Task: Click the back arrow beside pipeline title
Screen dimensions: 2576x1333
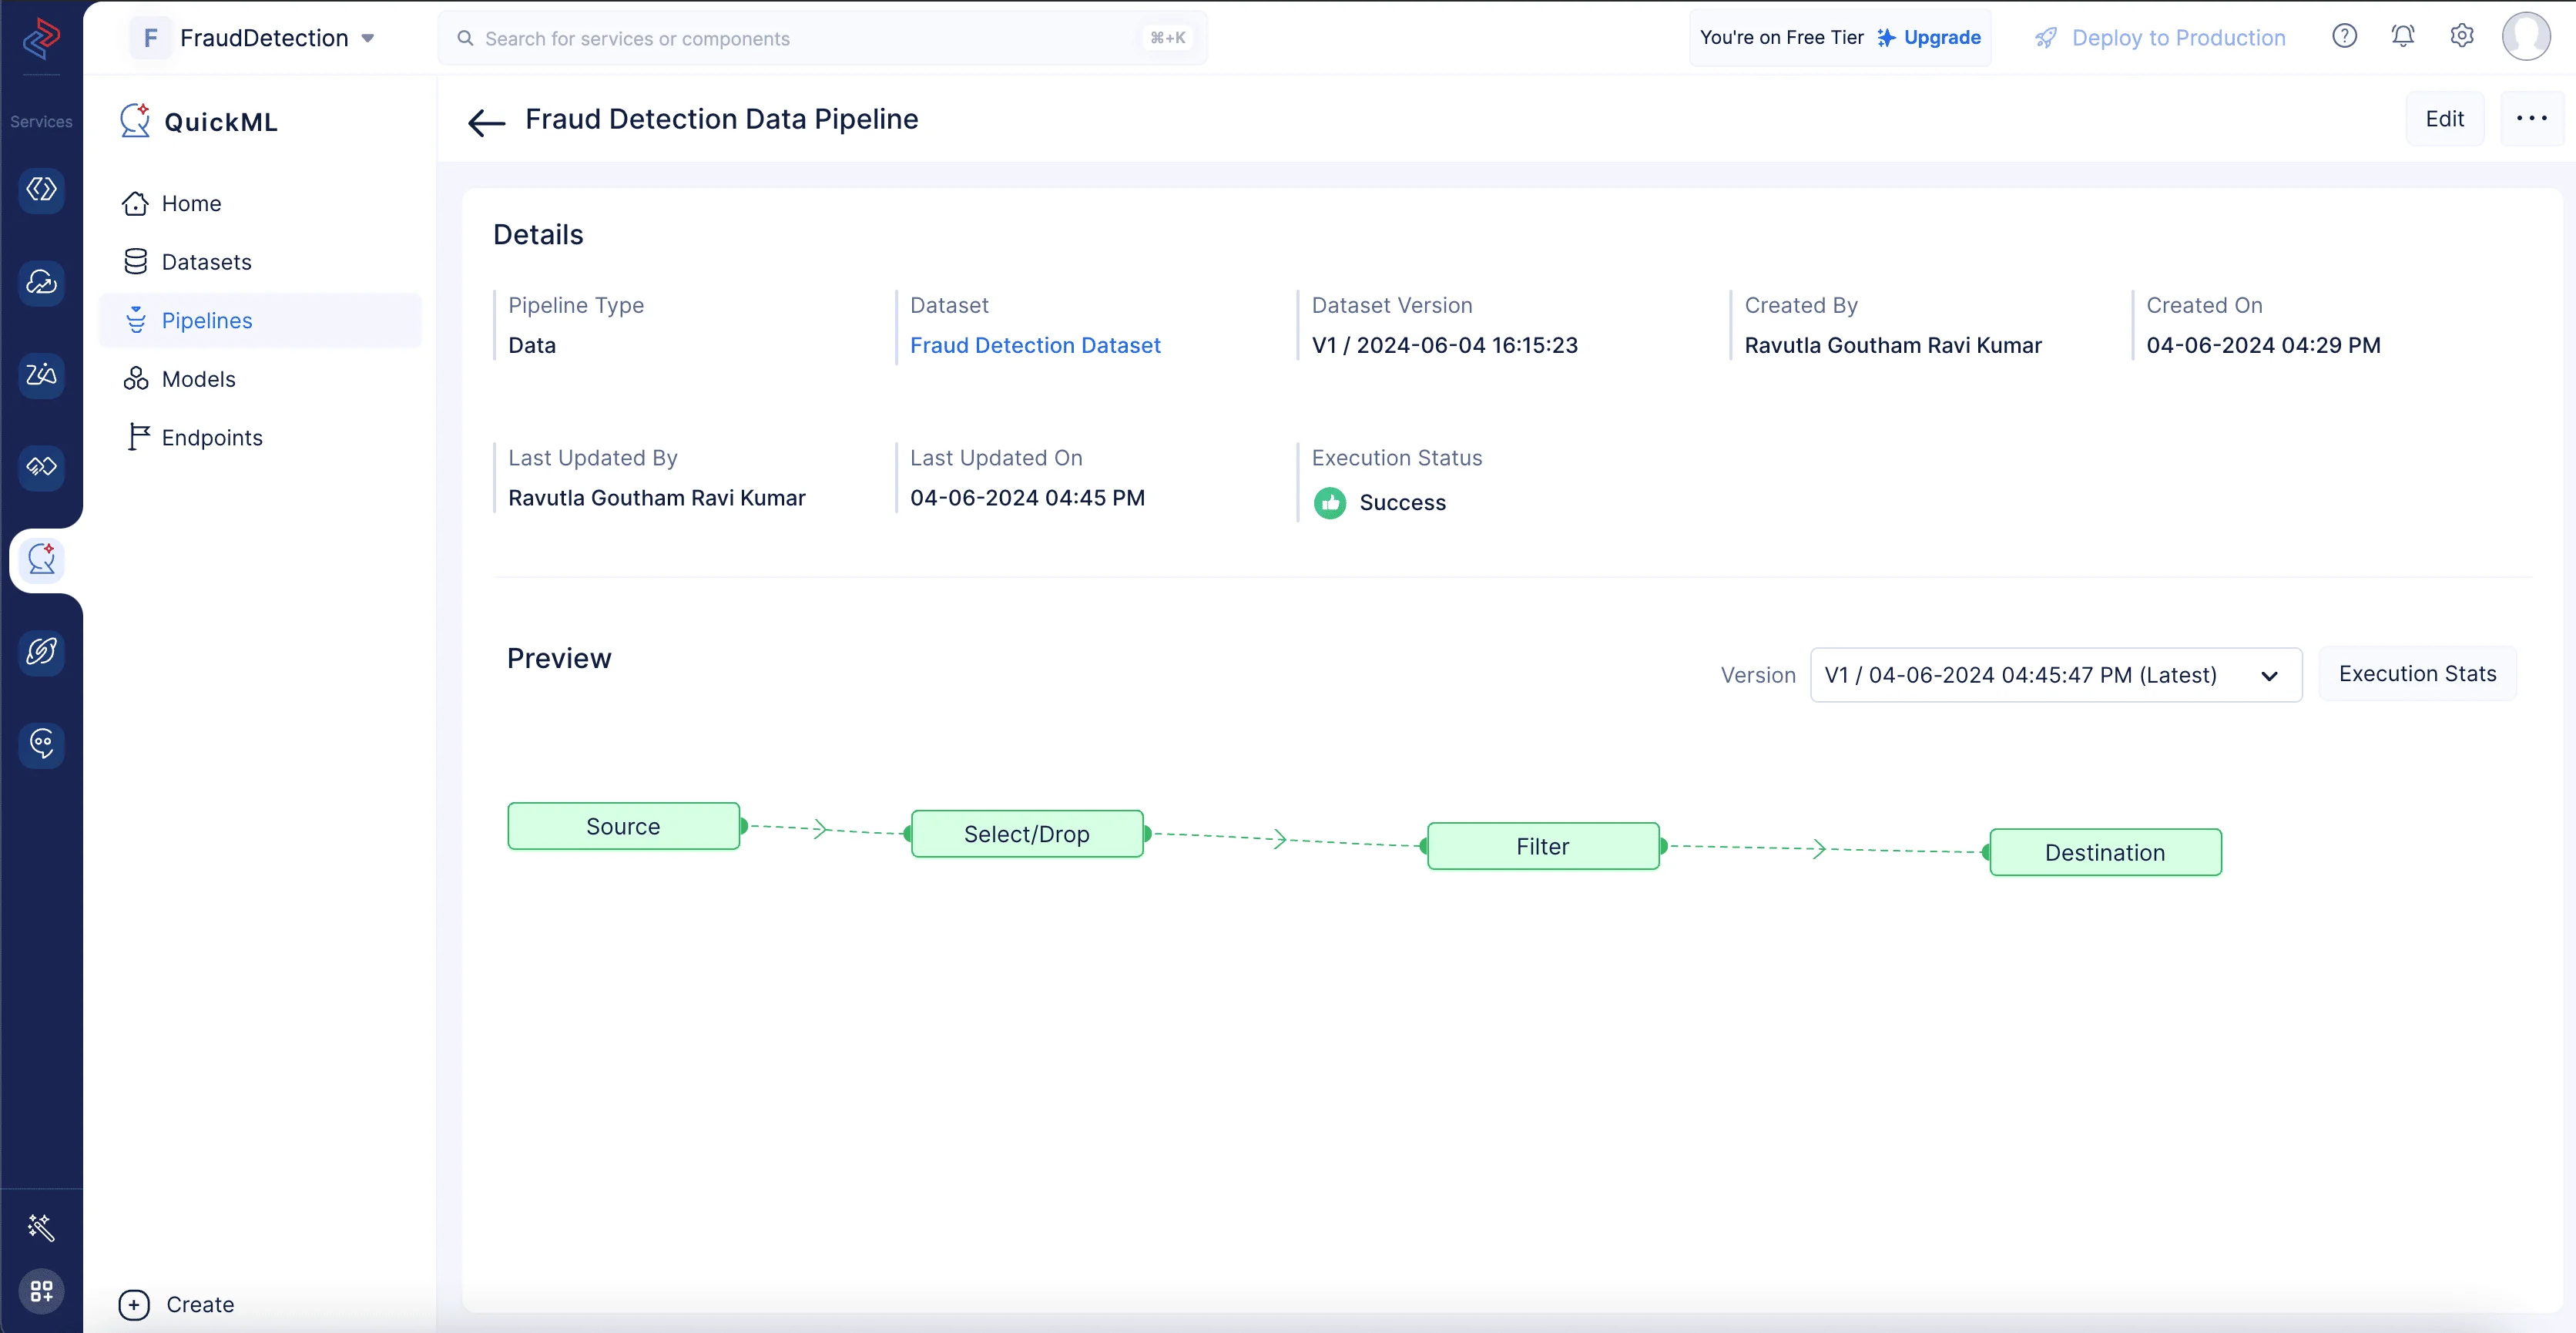Action: (x=486, y=122)
